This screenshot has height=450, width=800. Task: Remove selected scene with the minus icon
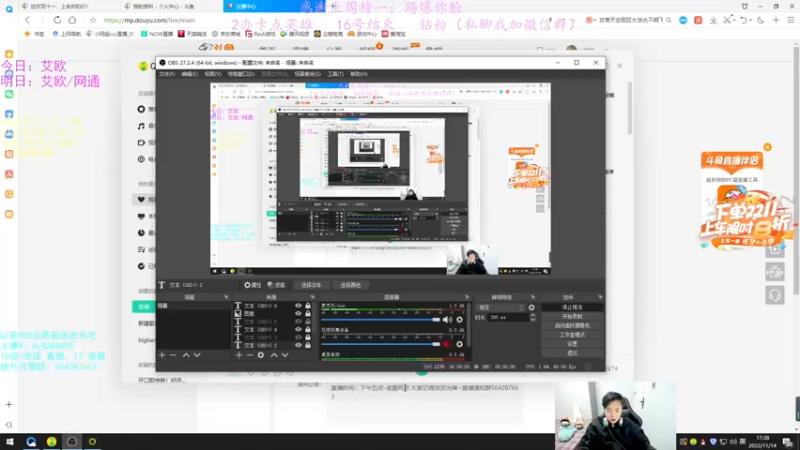point(173,355)
